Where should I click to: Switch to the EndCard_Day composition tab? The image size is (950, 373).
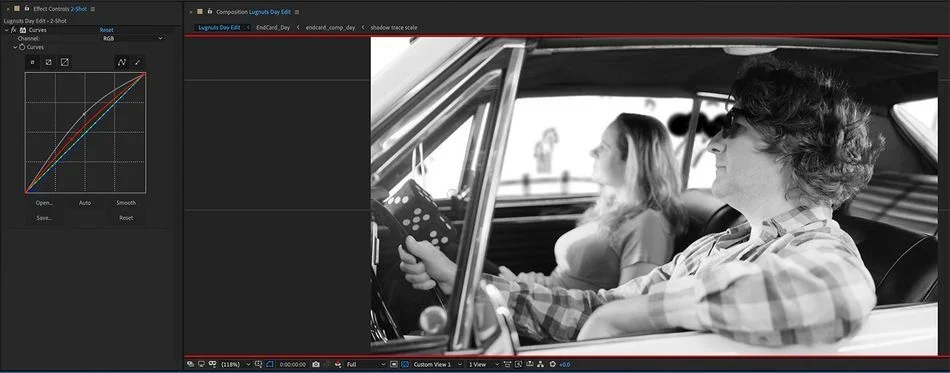[273, 27]
